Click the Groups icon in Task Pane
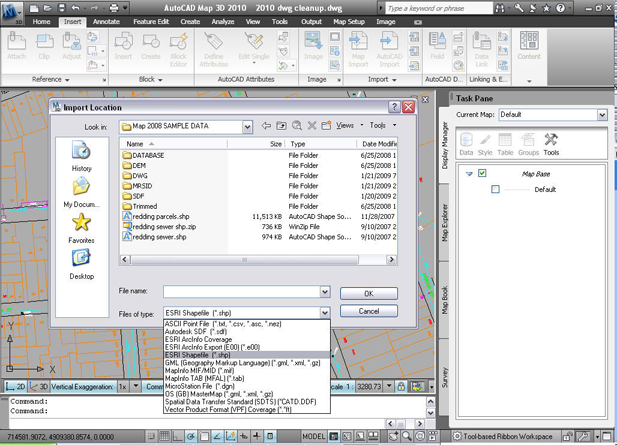The height and width of the screenshot is (445, 617). (x=528, y=144)
